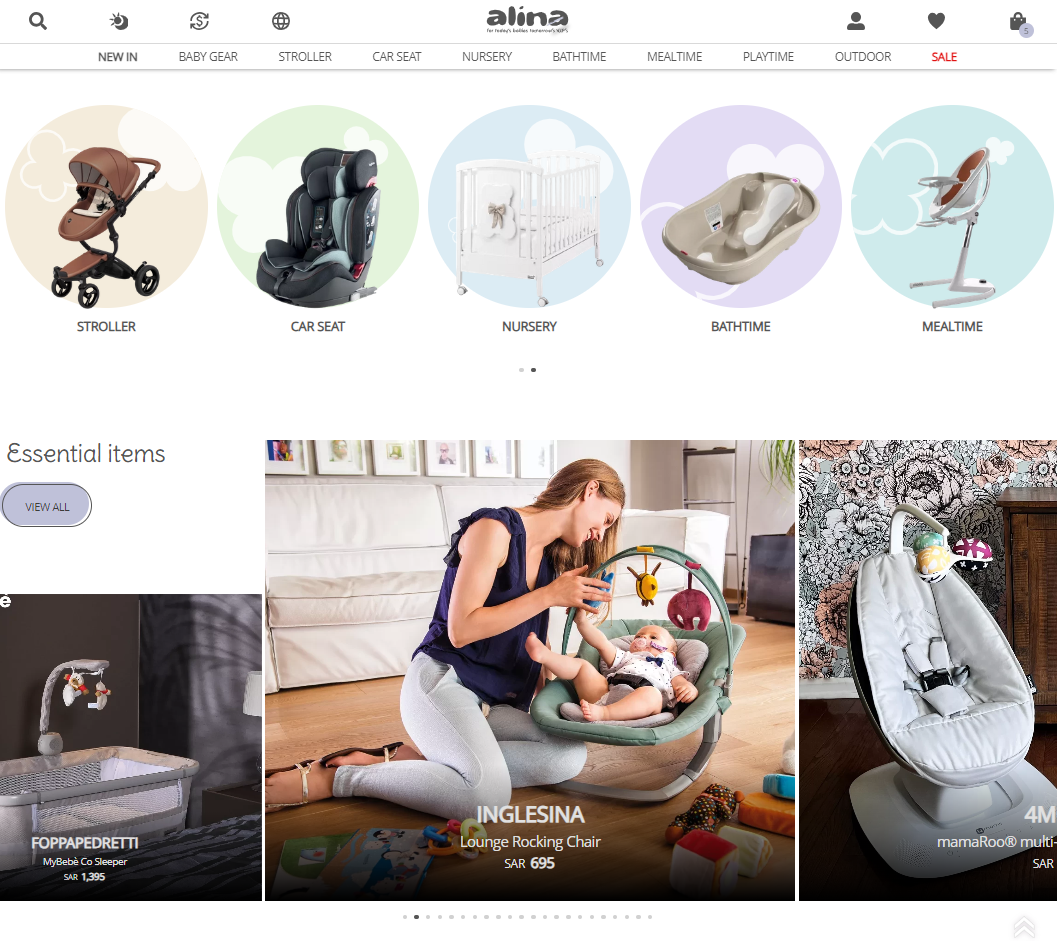The height and width of the screenshot is (941, 1057).
Task: Go to the Alina logo homepage
Action: tap(528, 20)
